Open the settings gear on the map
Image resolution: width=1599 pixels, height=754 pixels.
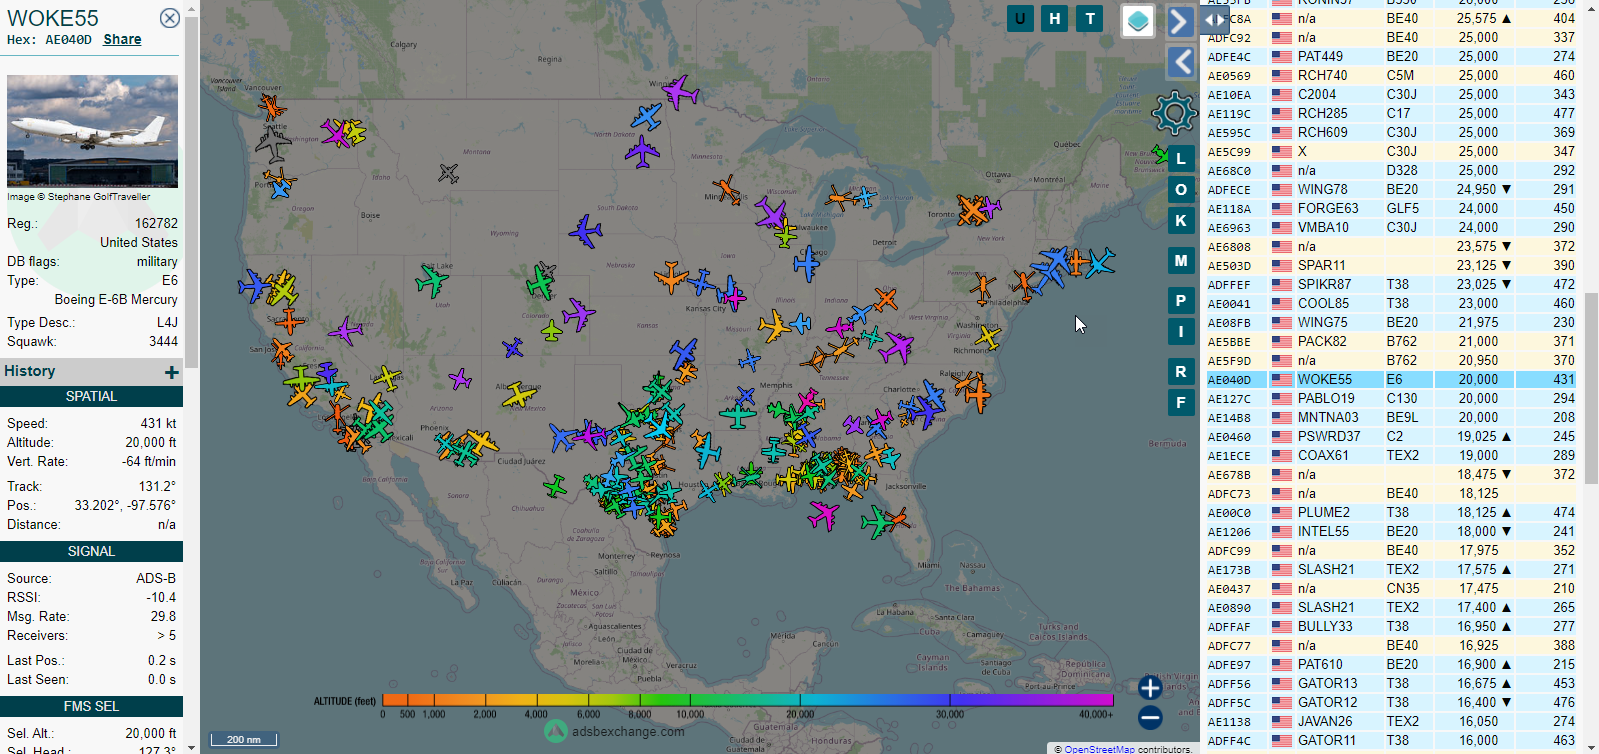click(1174, 113)
